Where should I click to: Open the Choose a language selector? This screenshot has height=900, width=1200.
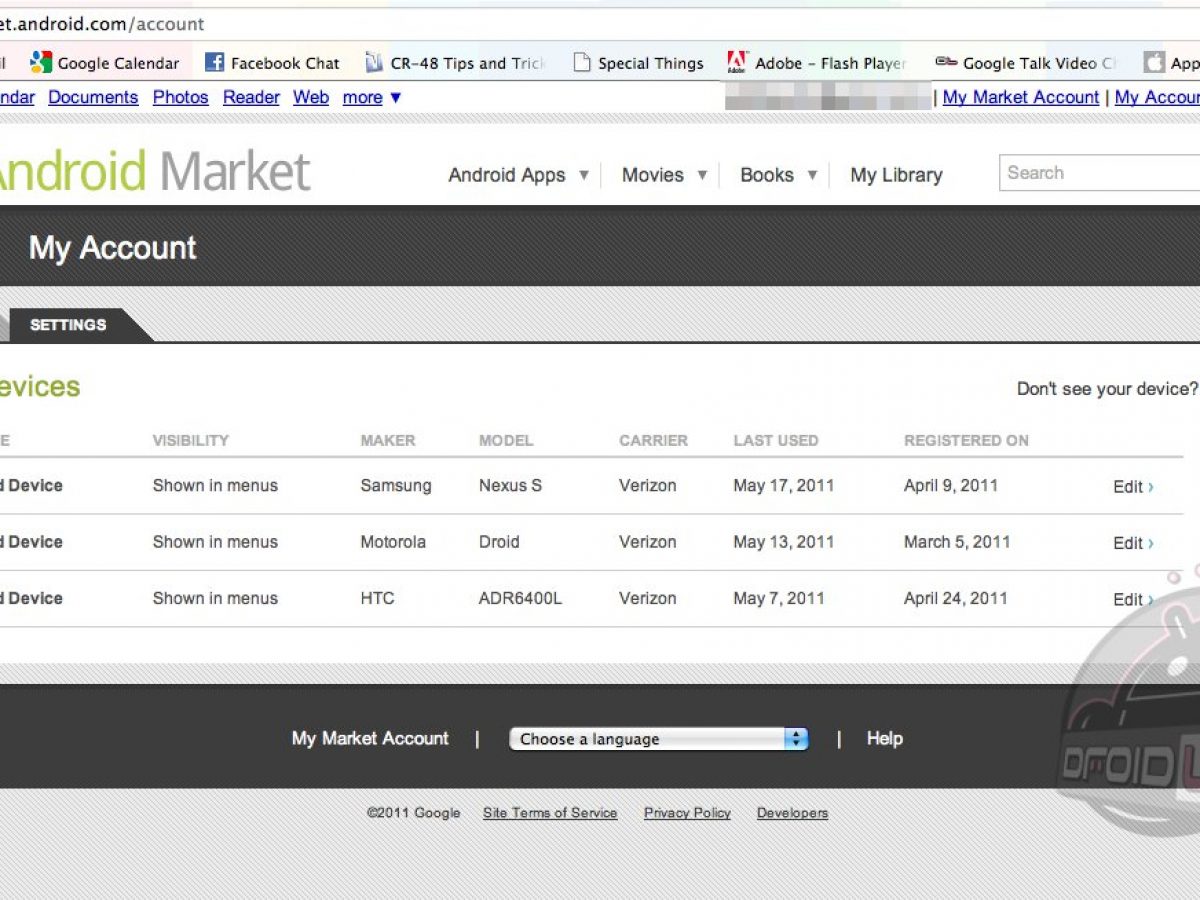point(658,739)
